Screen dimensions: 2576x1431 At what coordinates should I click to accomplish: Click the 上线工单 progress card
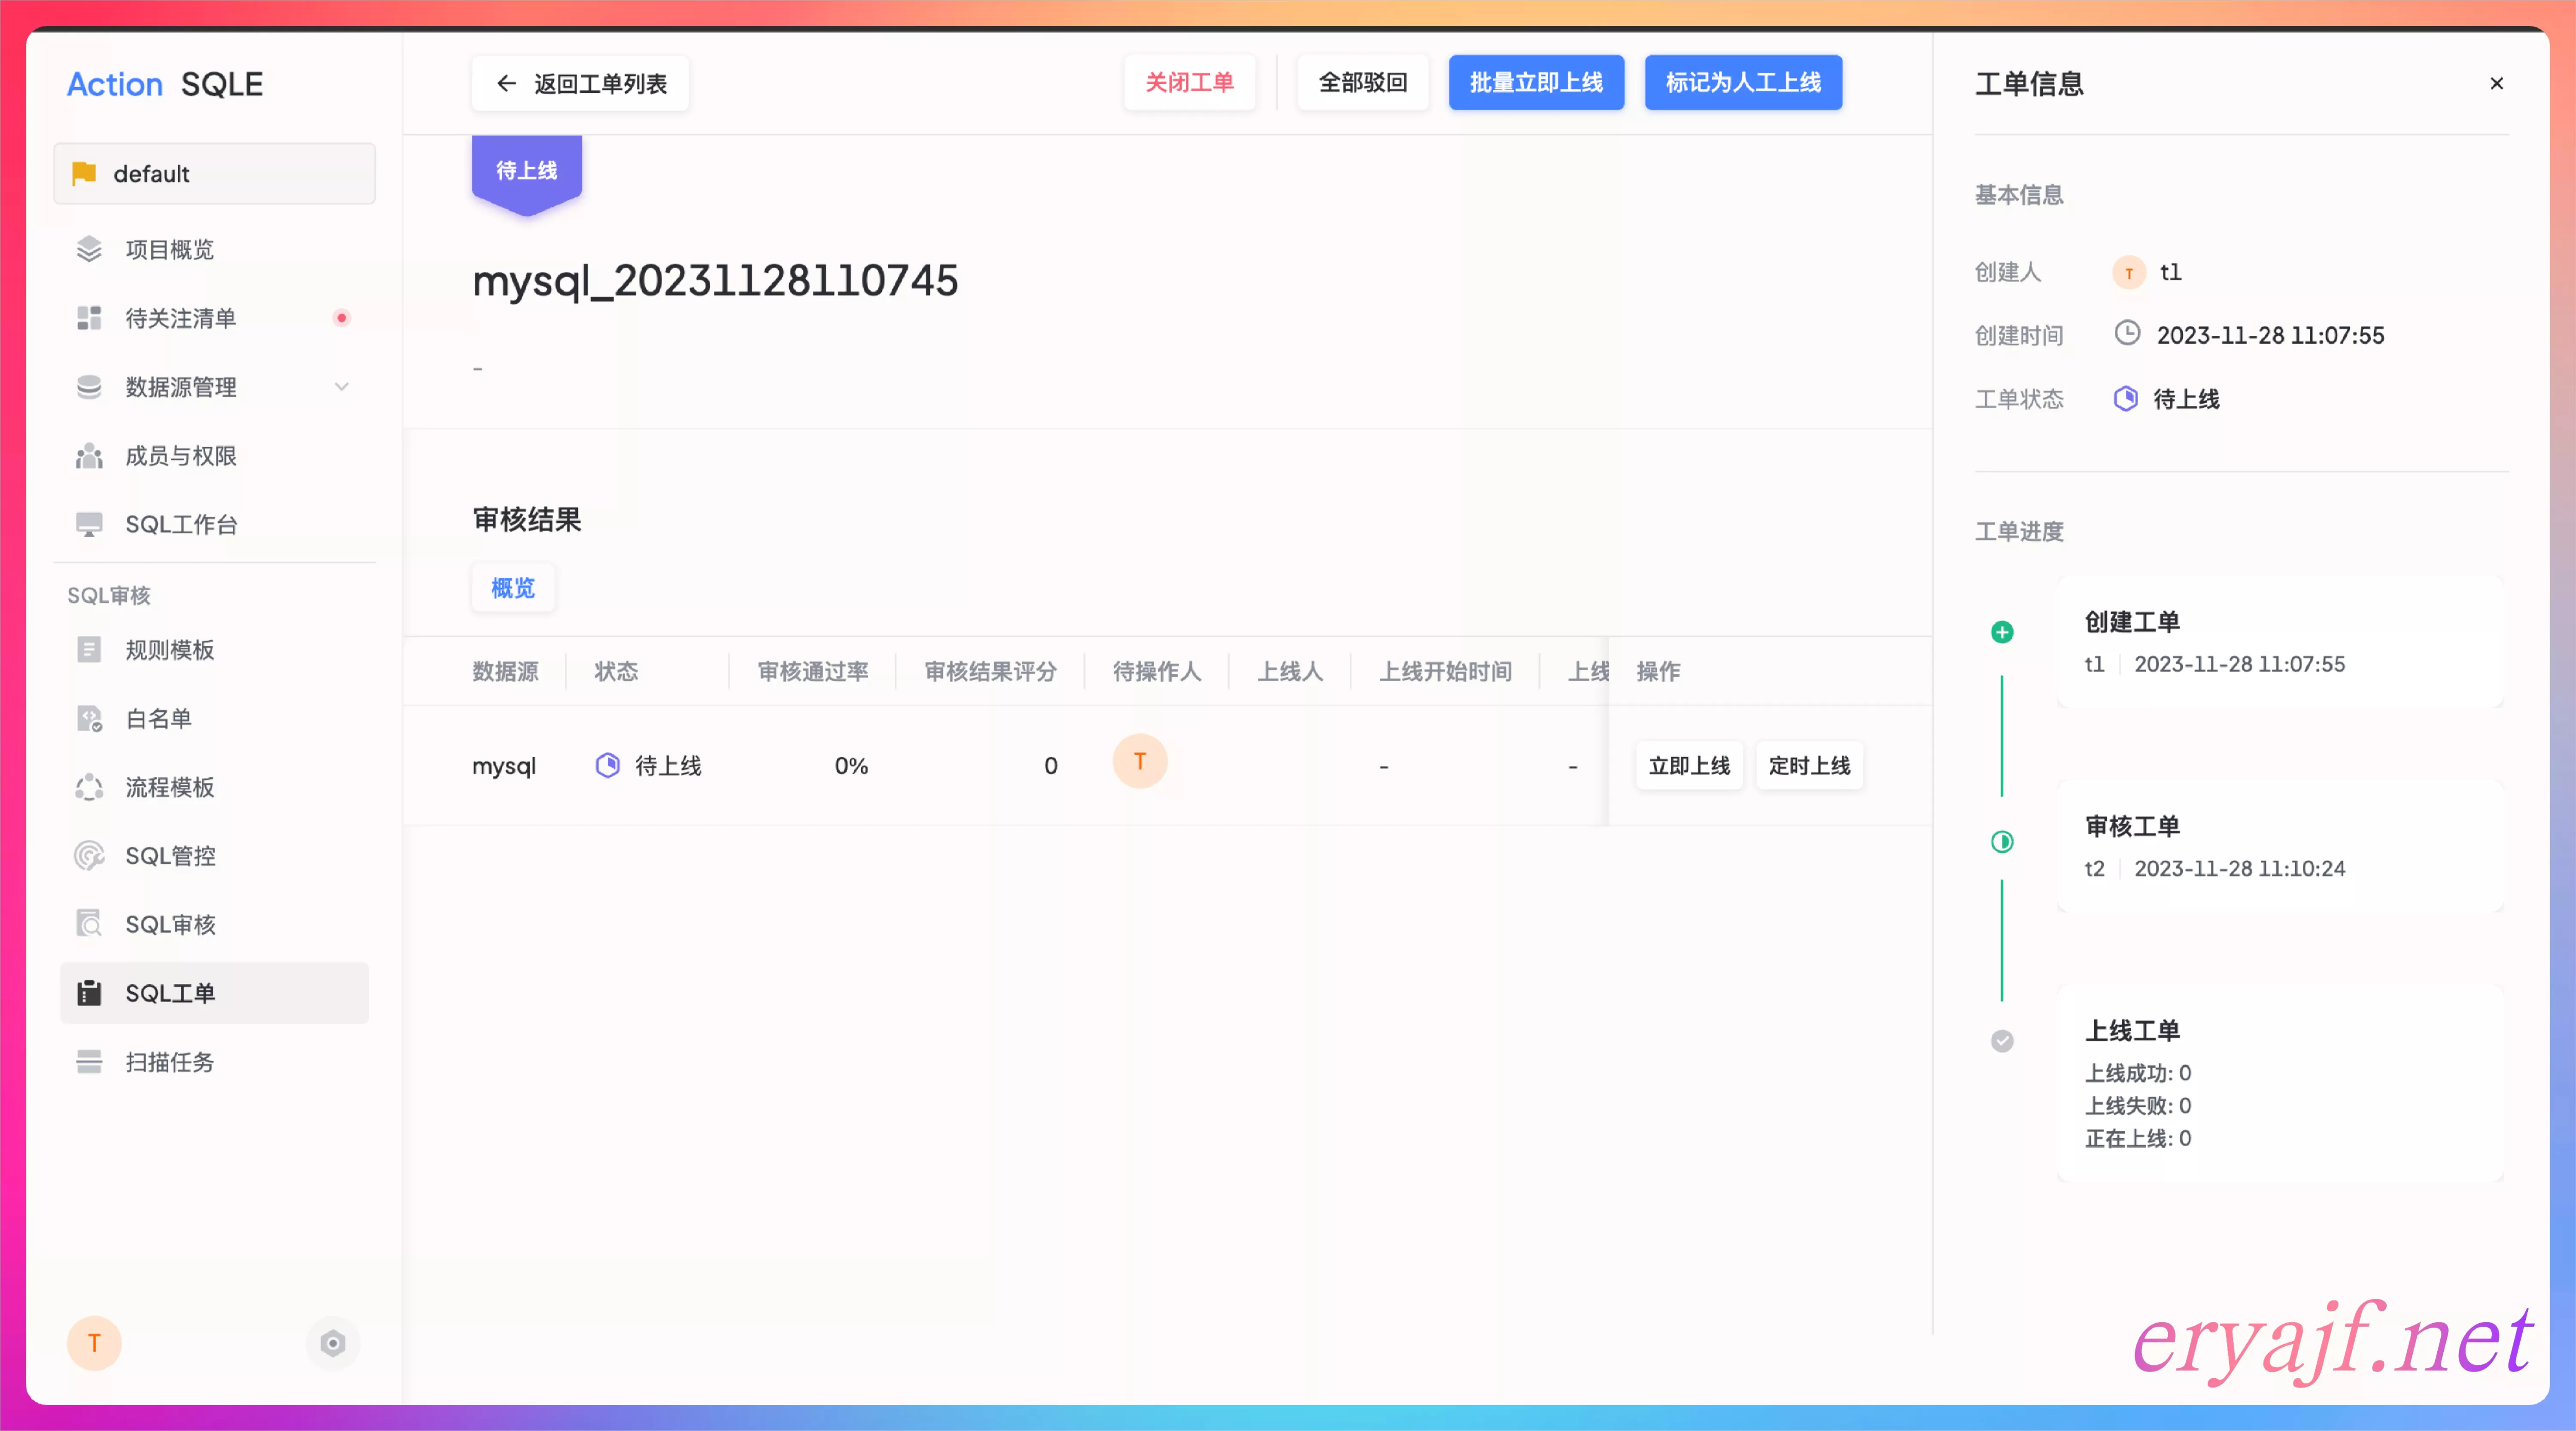[2280, 1084]
